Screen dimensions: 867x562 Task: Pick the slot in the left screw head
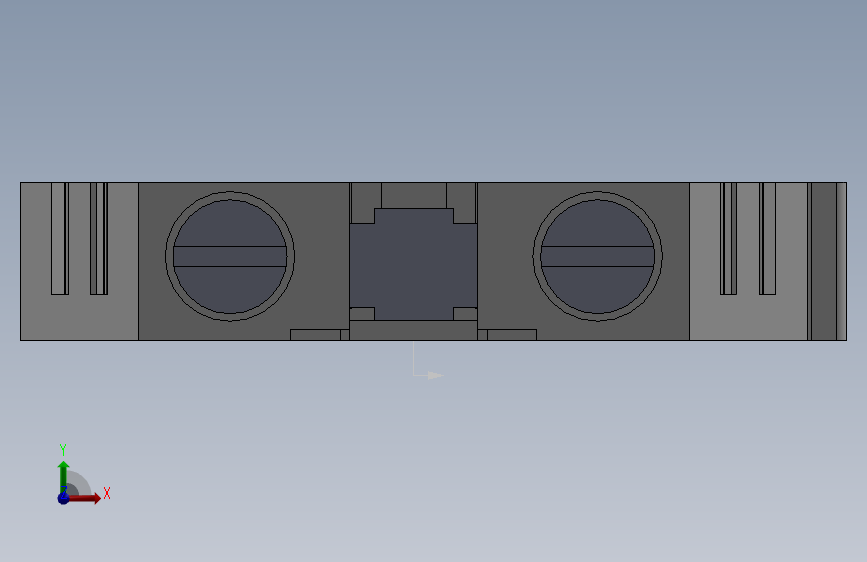230,257
